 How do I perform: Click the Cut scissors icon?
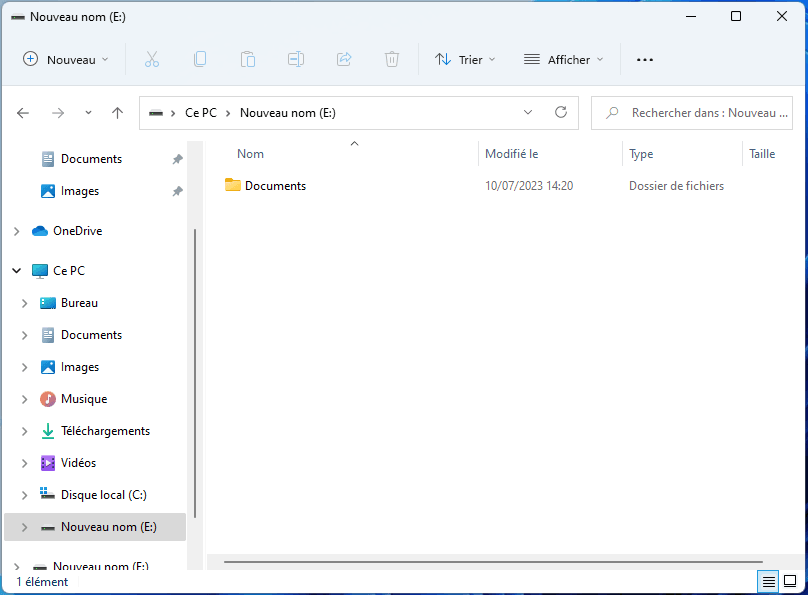point(152,60)
